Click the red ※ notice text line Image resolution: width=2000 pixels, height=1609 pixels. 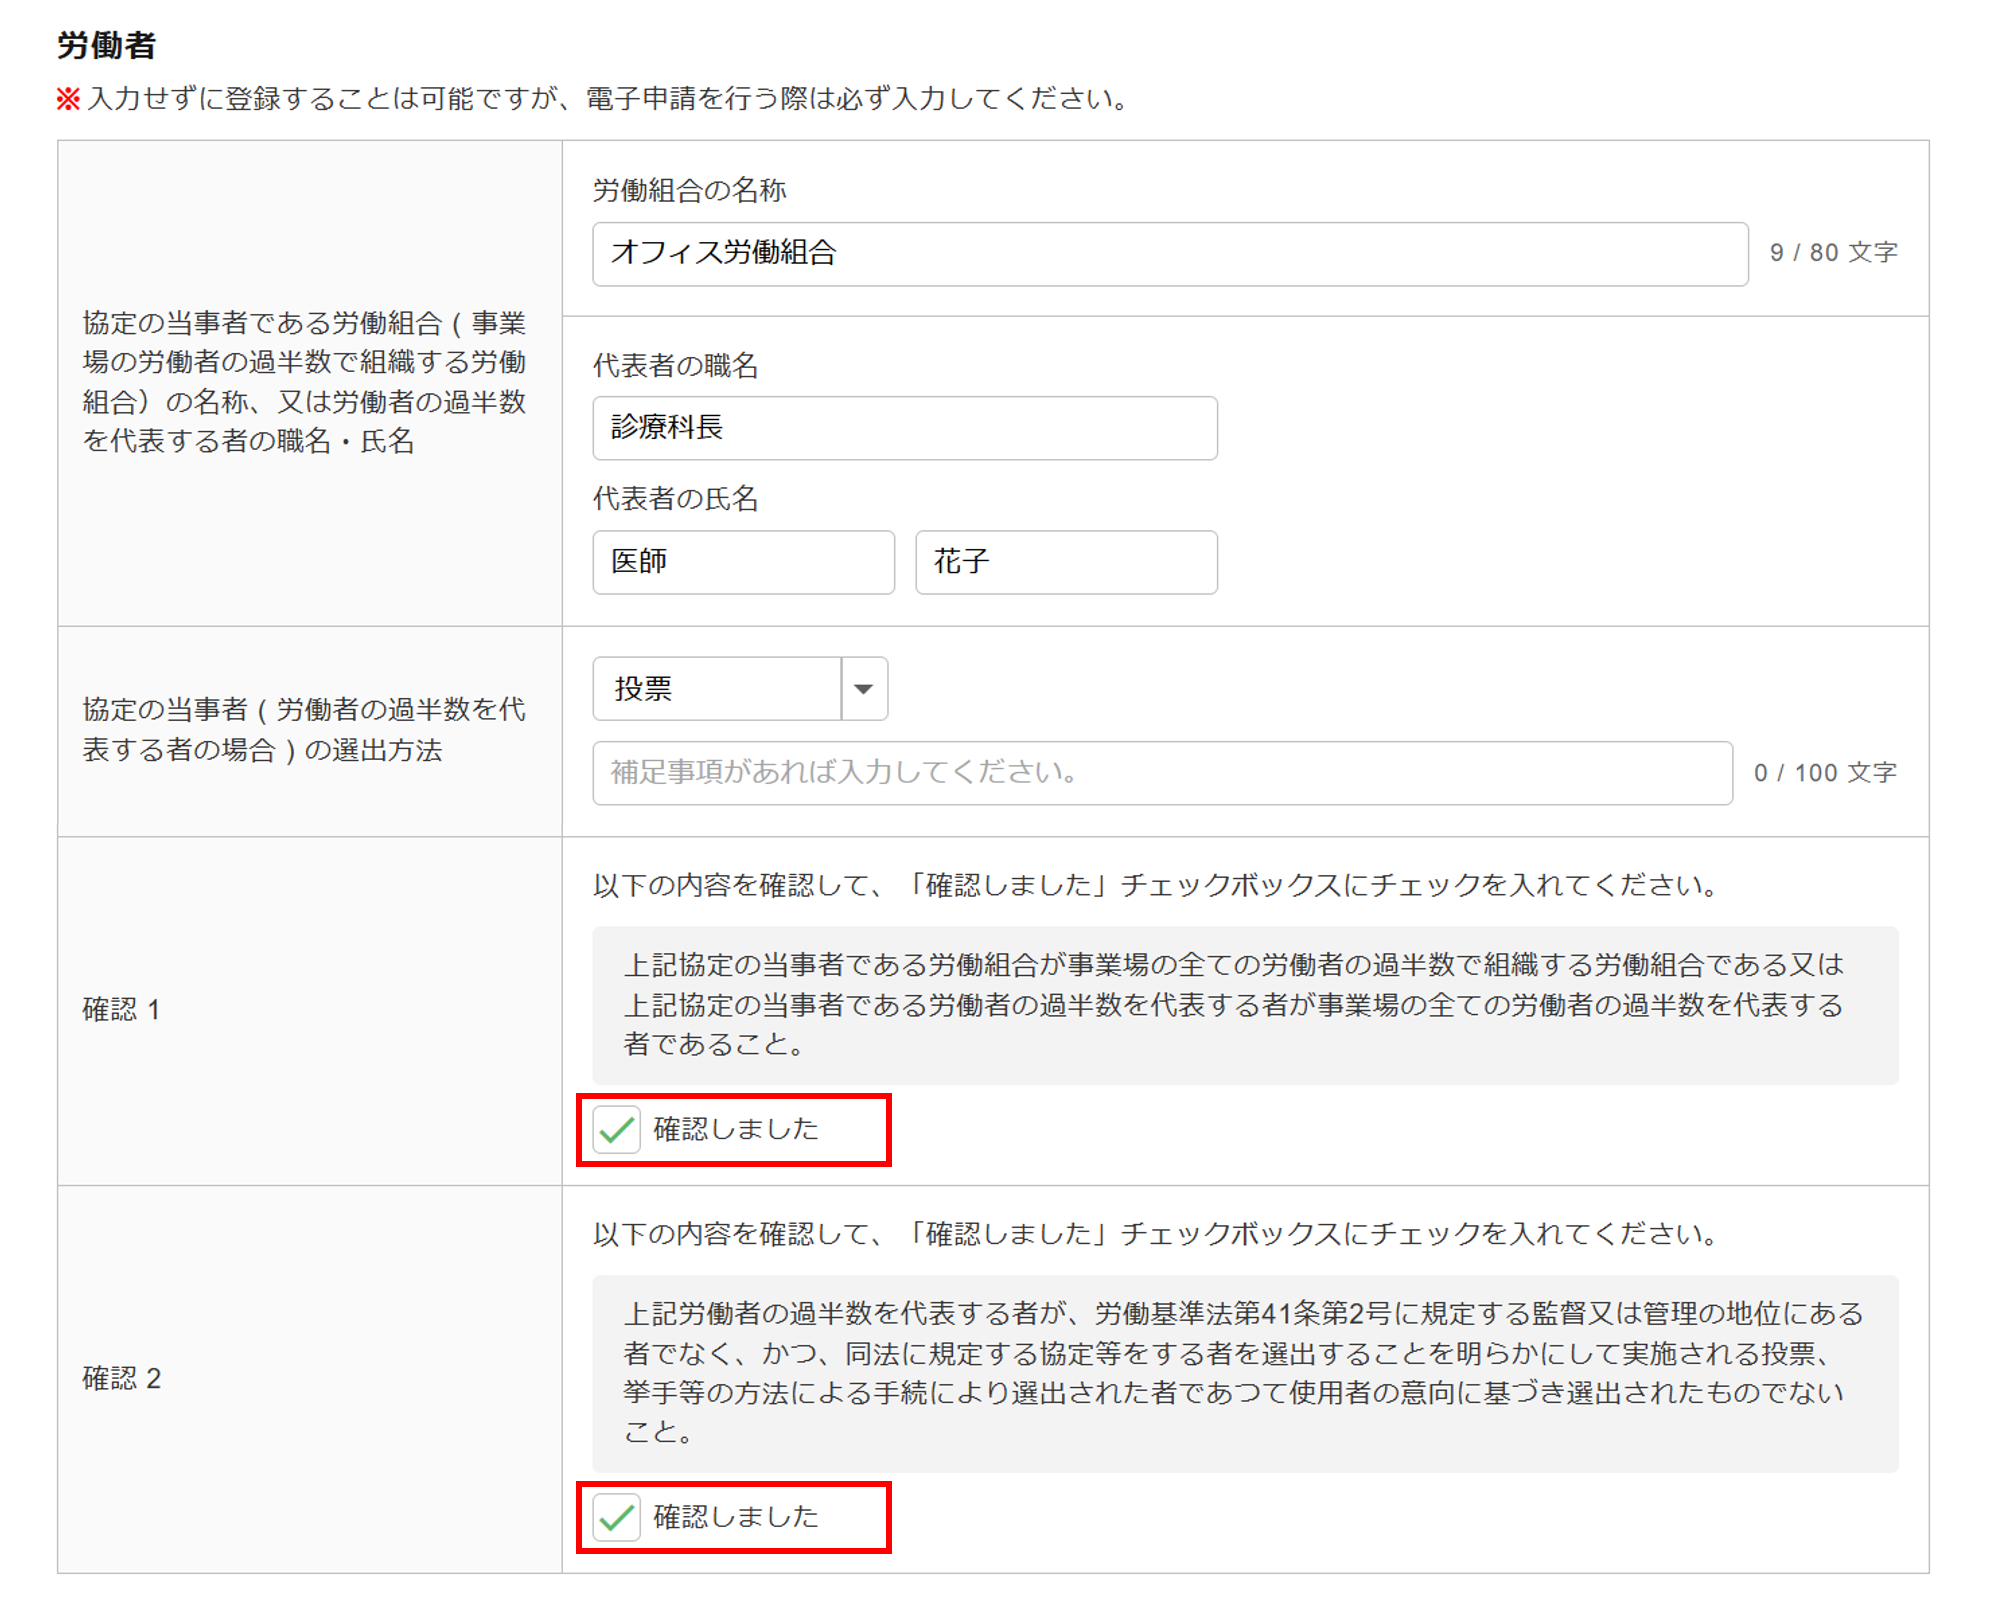pos(593,98)
